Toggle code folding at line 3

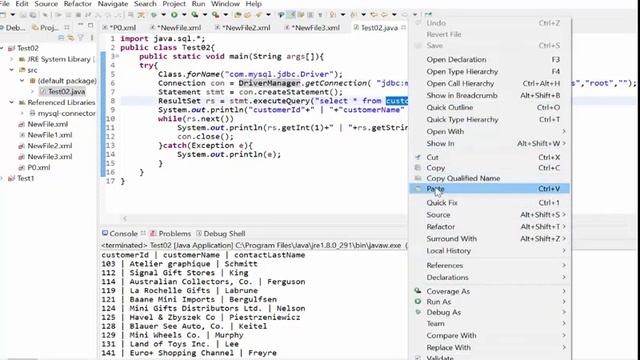[x=117, y=56]
